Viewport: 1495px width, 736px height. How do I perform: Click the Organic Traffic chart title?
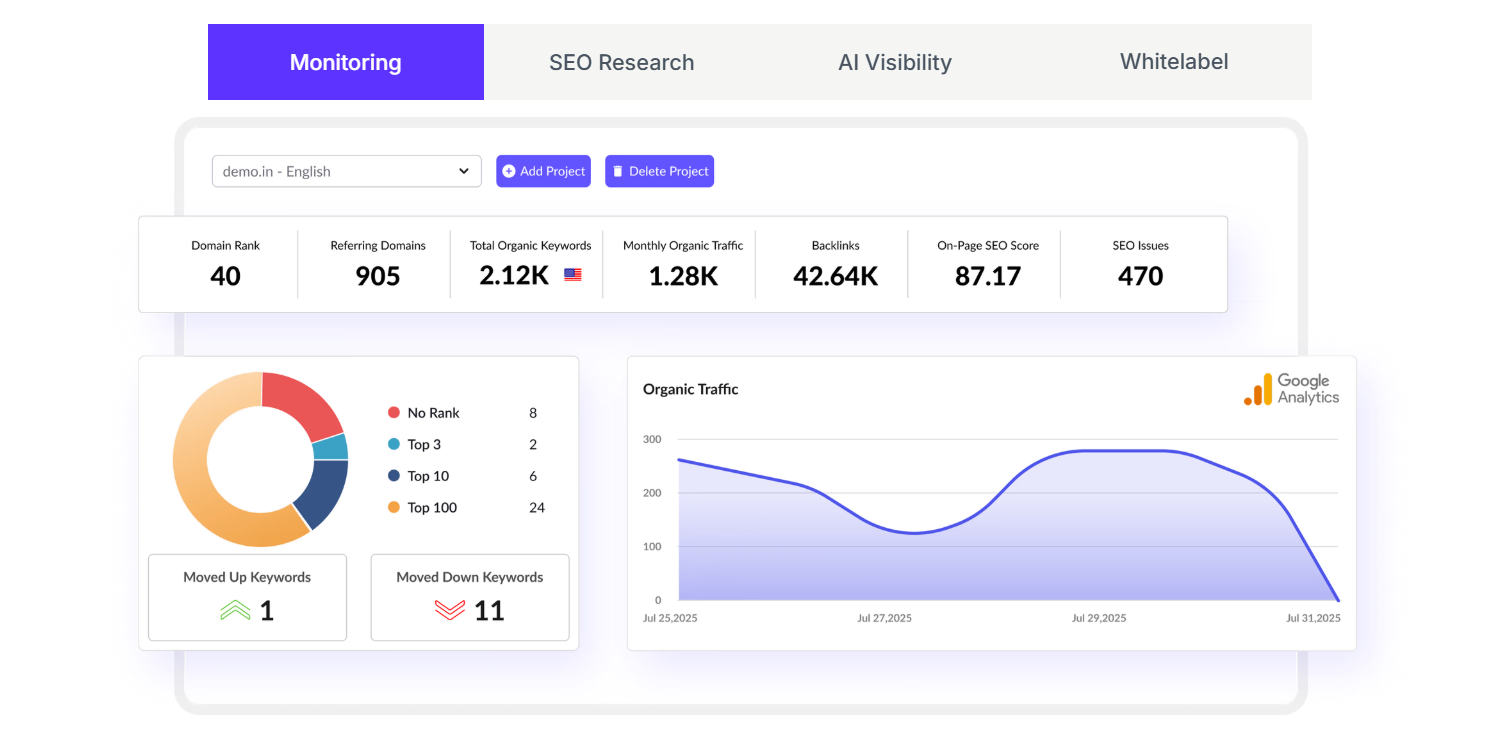point(691,389)
